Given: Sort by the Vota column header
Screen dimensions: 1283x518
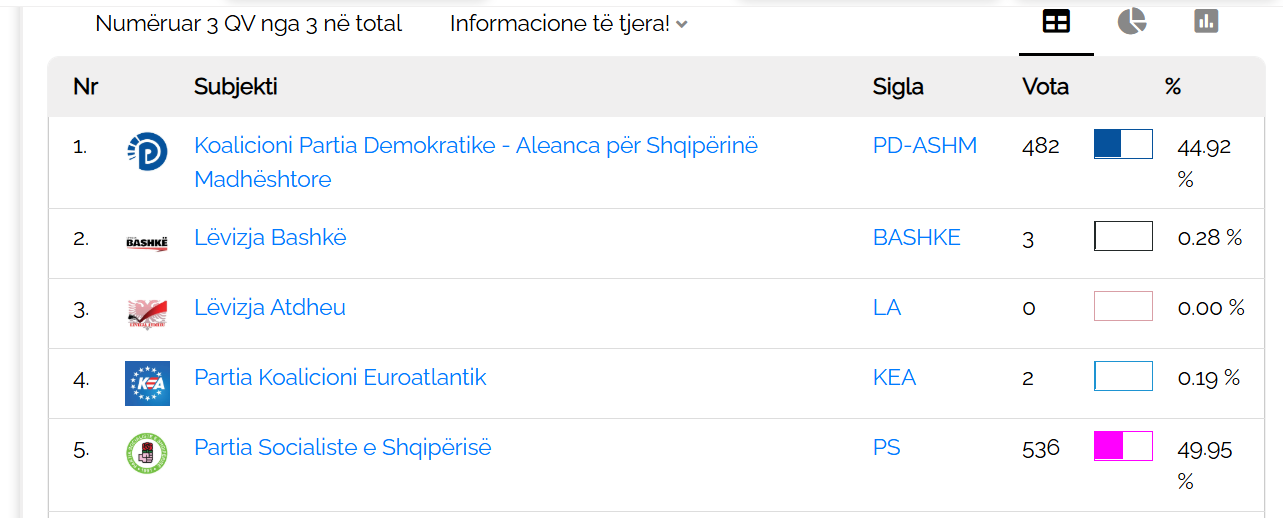Looking at the screenshot, I should click(x=1045, y=87).
